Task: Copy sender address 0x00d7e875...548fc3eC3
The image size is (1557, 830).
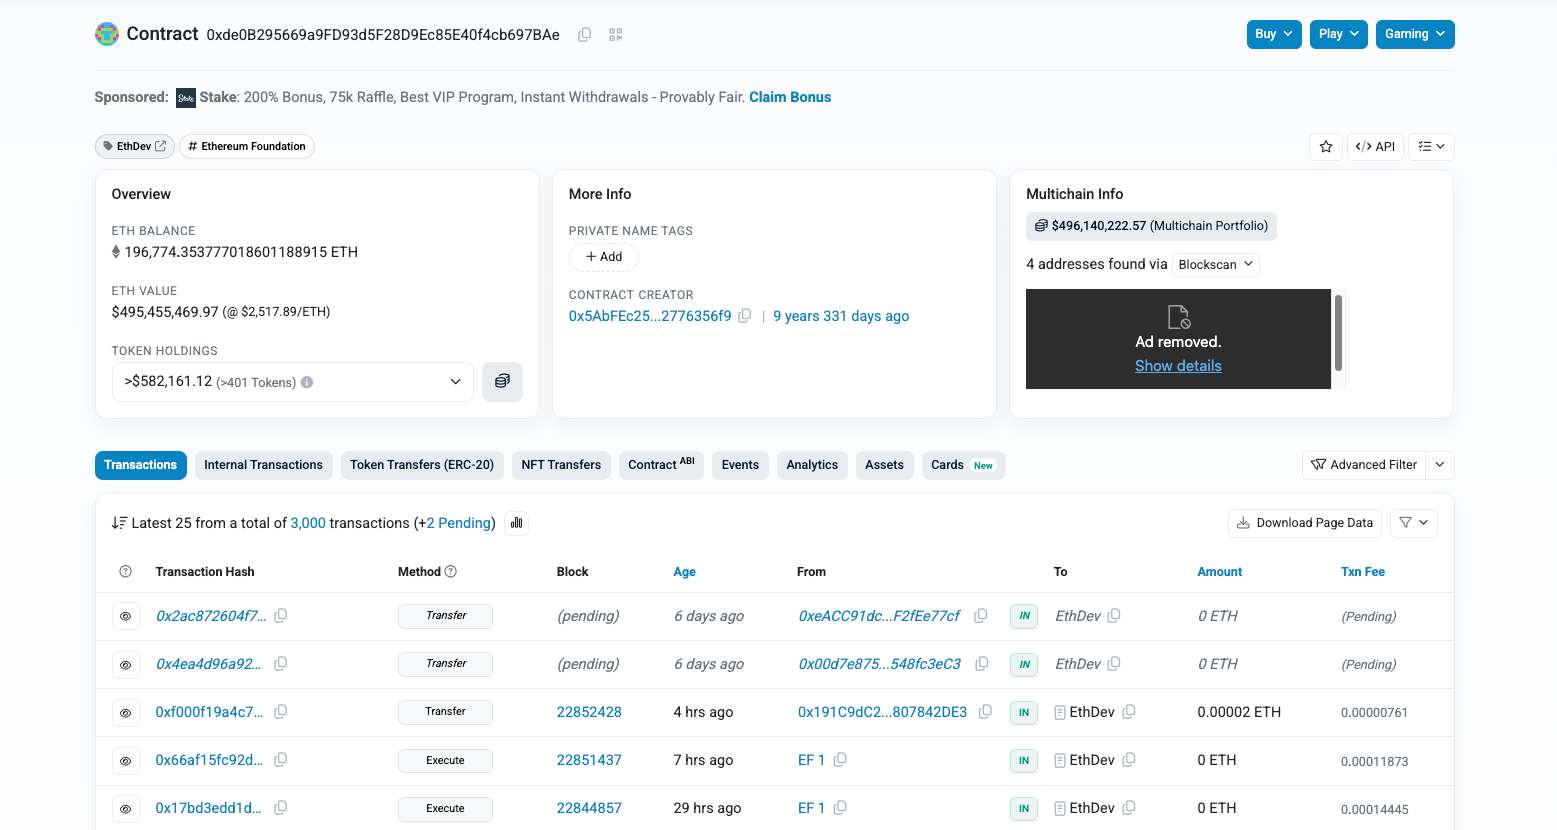Action: 982,664
